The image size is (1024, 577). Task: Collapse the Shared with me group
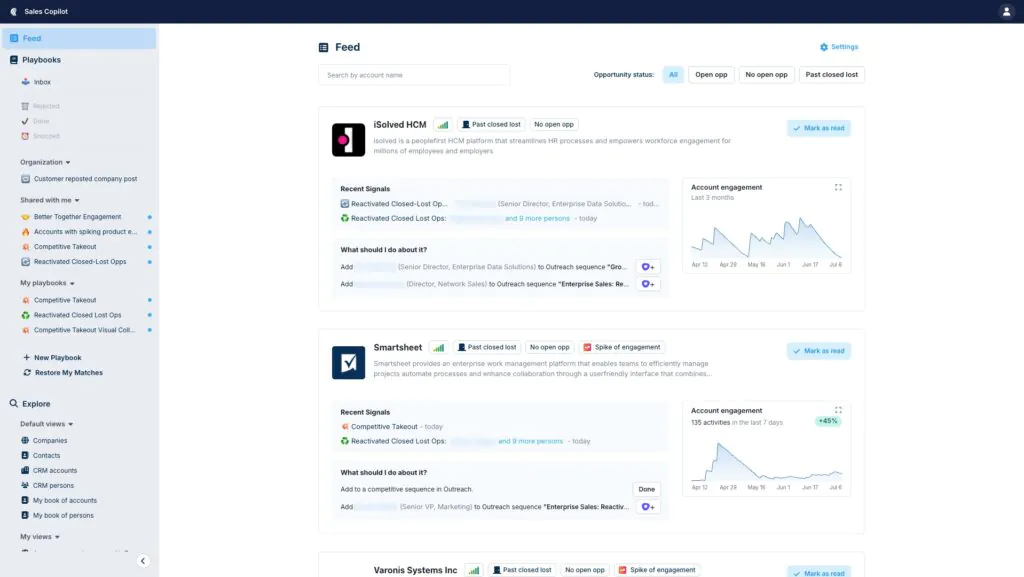pos(50,200)
